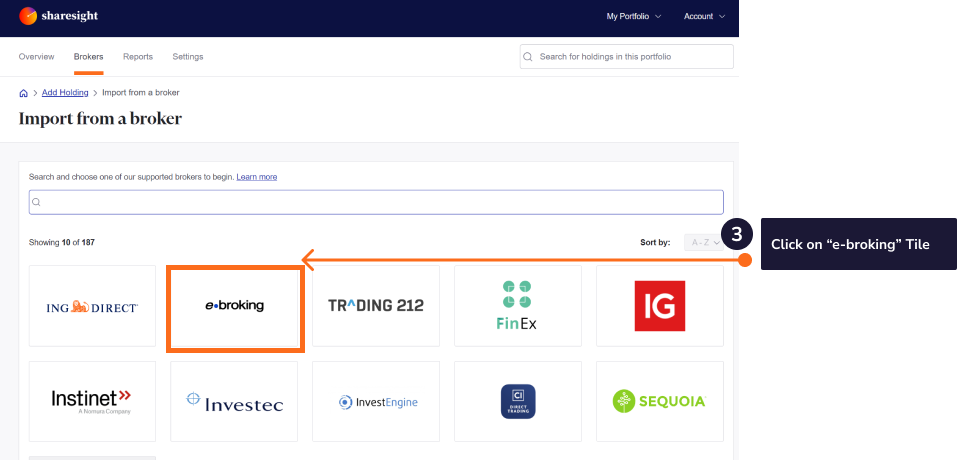
Task: Open the Learn more link
Action: click(257, 177)
